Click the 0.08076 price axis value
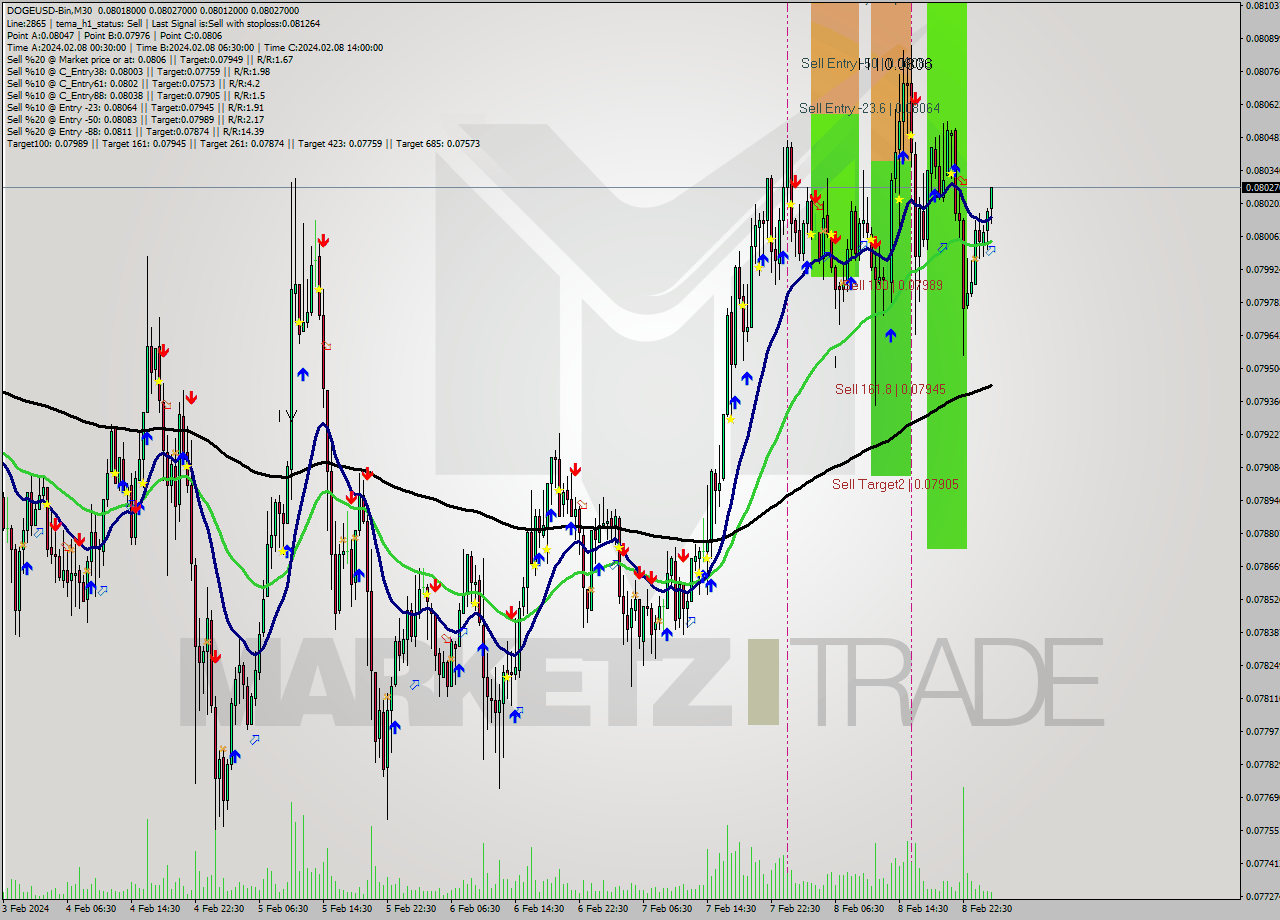The image size is (1280, 920). pyautogui.click(x=1262, y=71)
